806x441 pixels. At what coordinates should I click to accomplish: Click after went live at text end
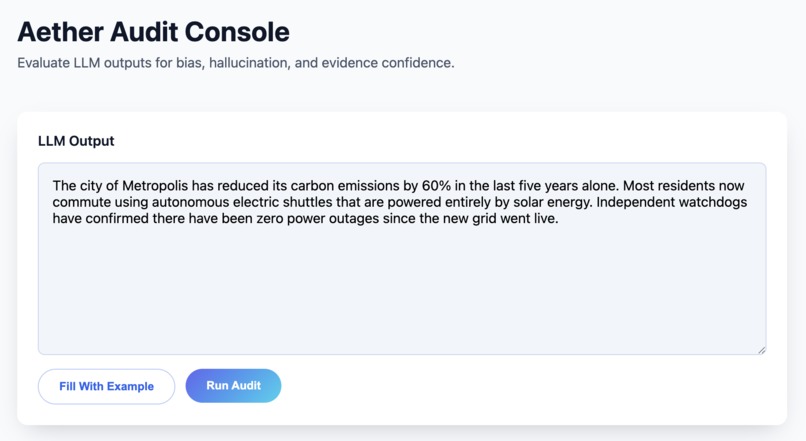(x=558, y=219)
